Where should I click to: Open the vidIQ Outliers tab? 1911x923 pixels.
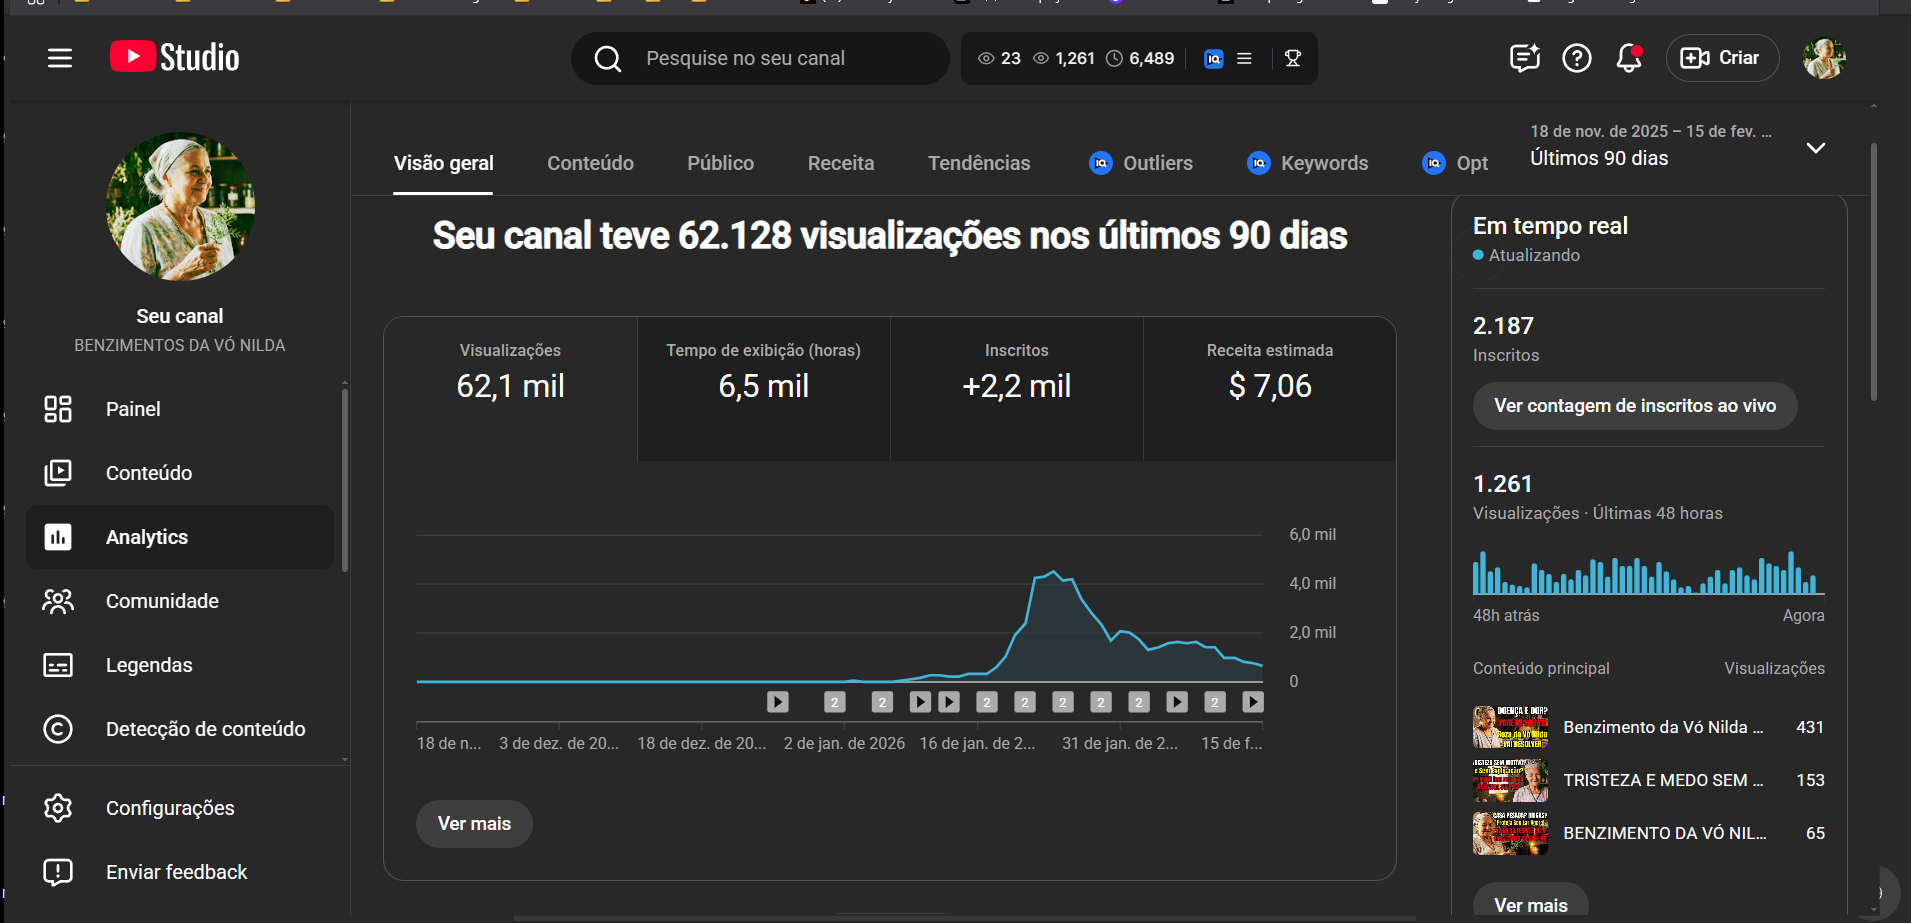pyautogui.click(x=1141, y=163)
